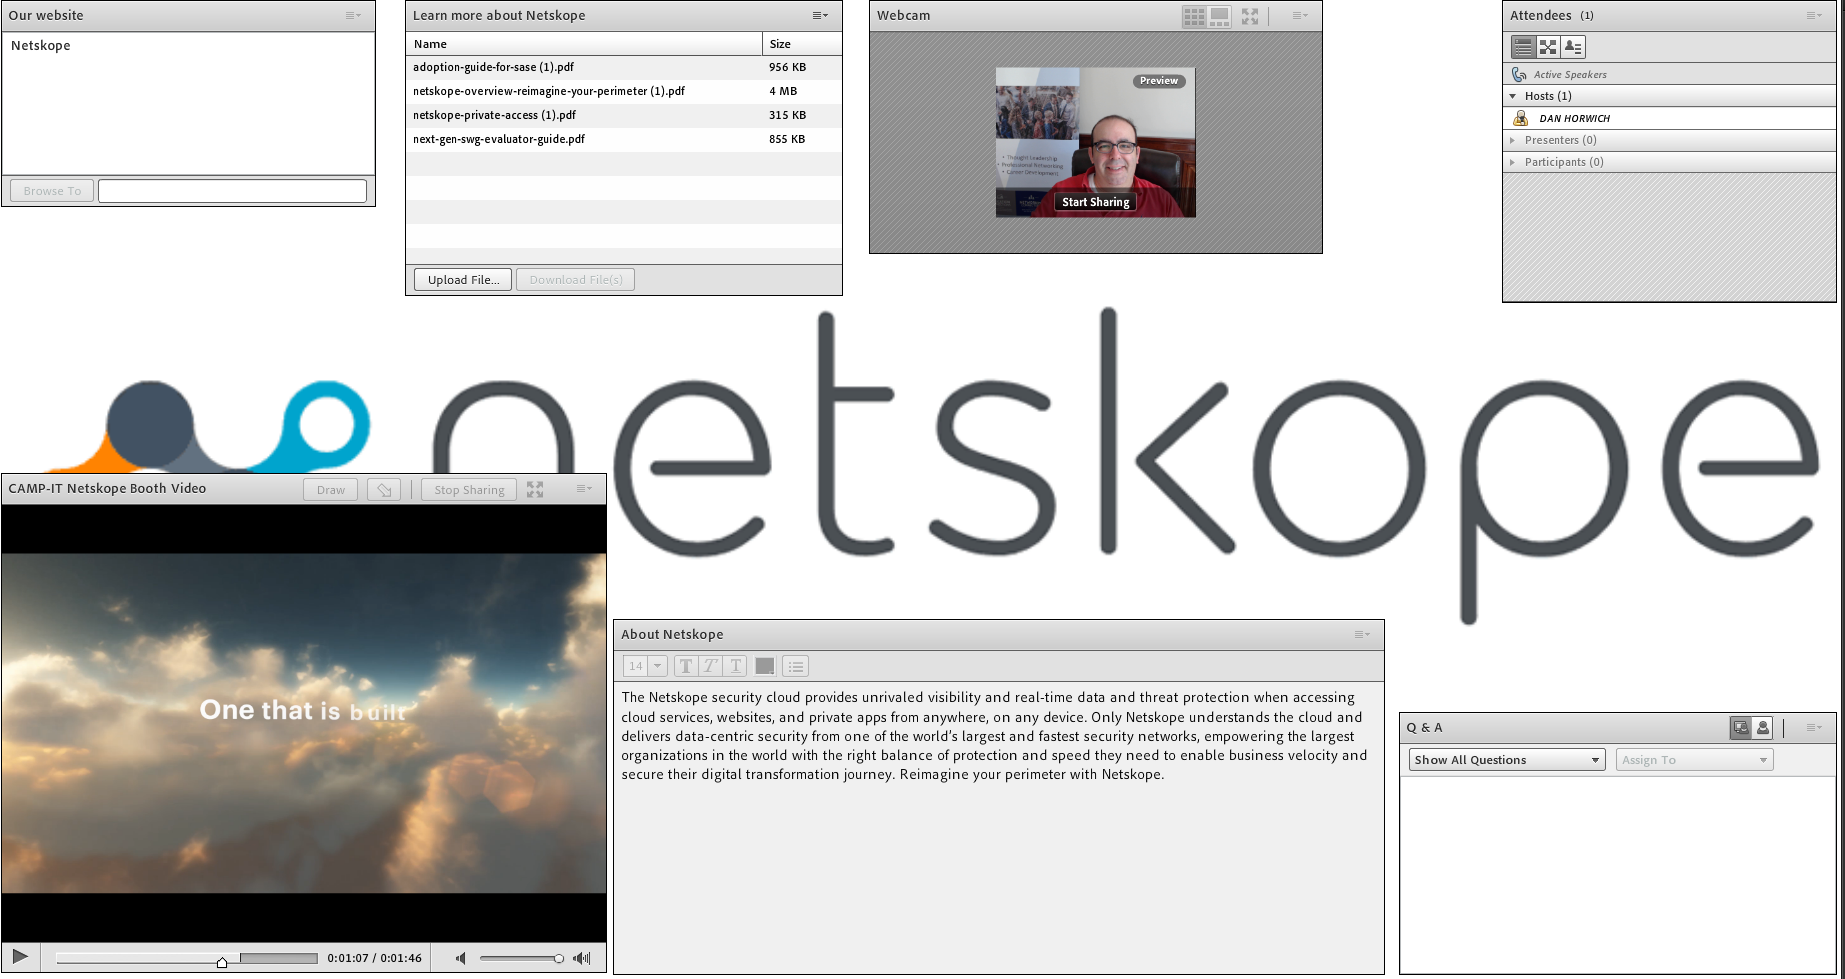Screen dimensions: 1845x979
Task: Switch Q & A to the presenter view
Action: point(1741,728)
